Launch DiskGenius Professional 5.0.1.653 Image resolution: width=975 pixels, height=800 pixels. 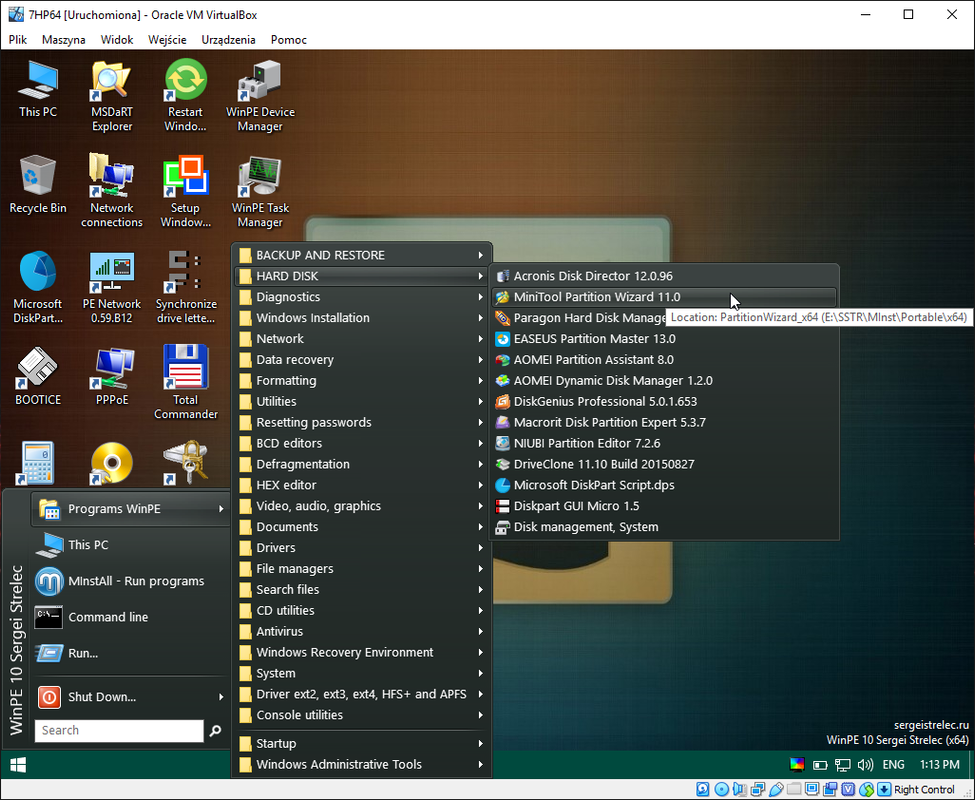click(x=663, y=402)
